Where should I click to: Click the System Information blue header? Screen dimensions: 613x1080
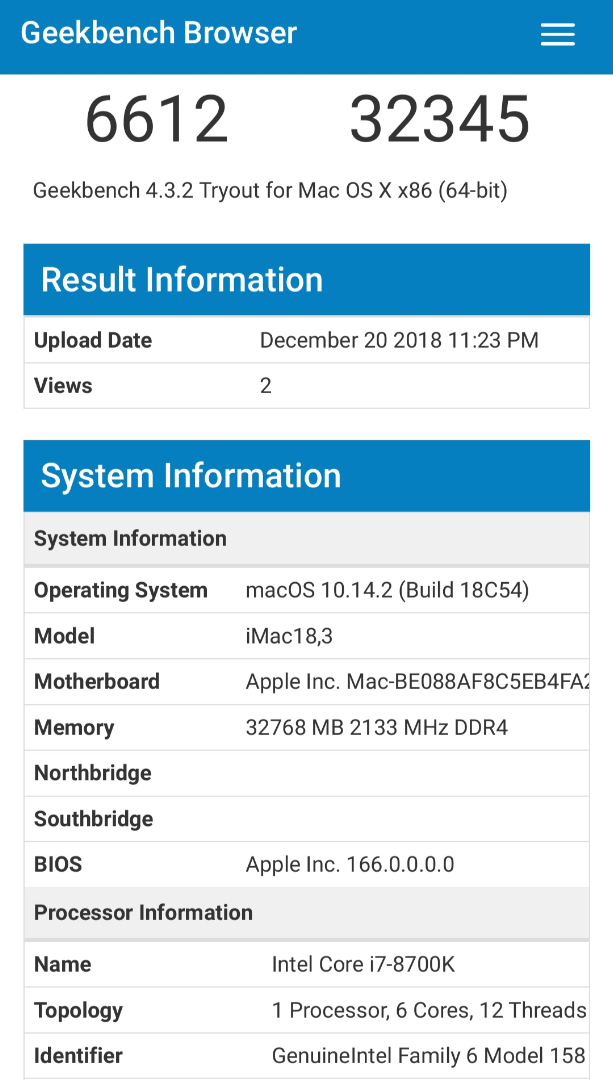pyautogui.click(x=191, y=476)
